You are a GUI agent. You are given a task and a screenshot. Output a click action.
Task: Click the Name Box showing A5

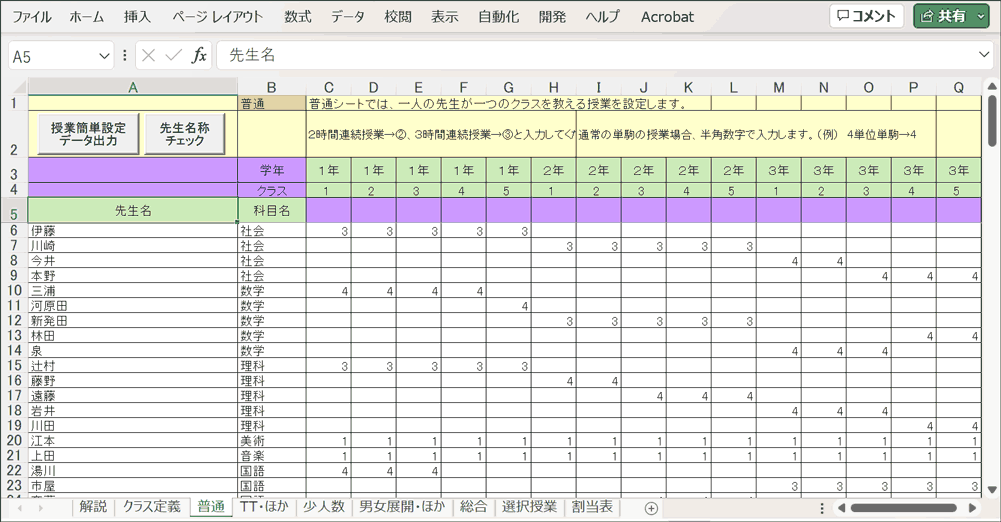(53, 56)
